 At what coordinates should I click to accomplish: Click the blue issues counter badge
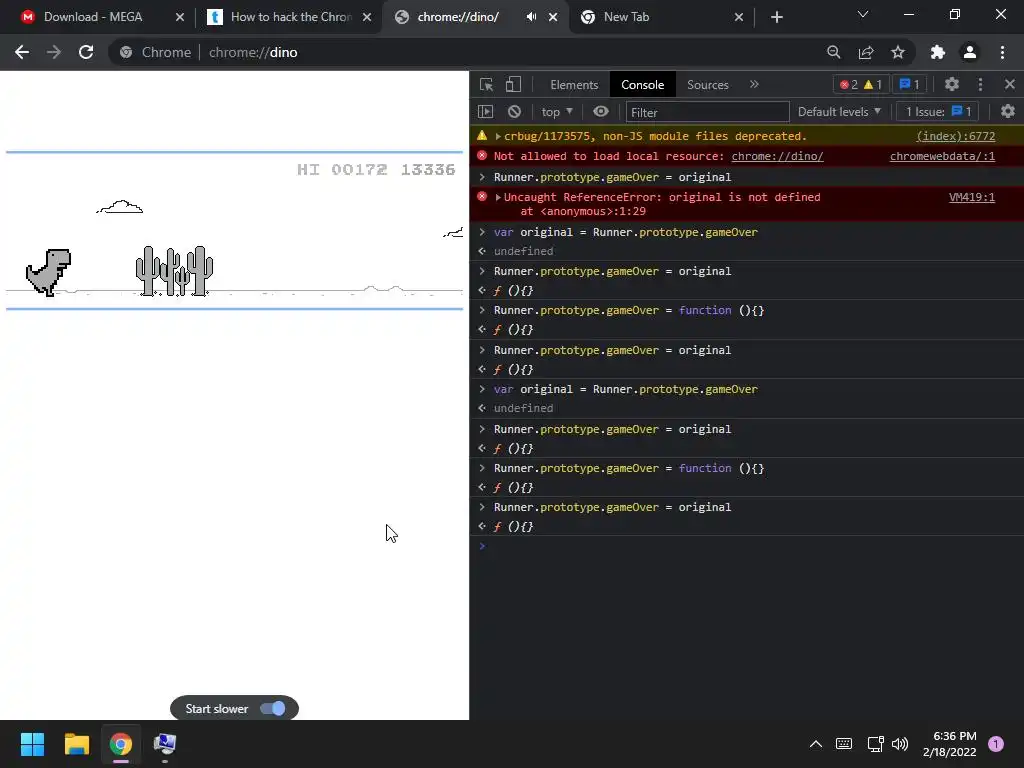pos(909,84)
